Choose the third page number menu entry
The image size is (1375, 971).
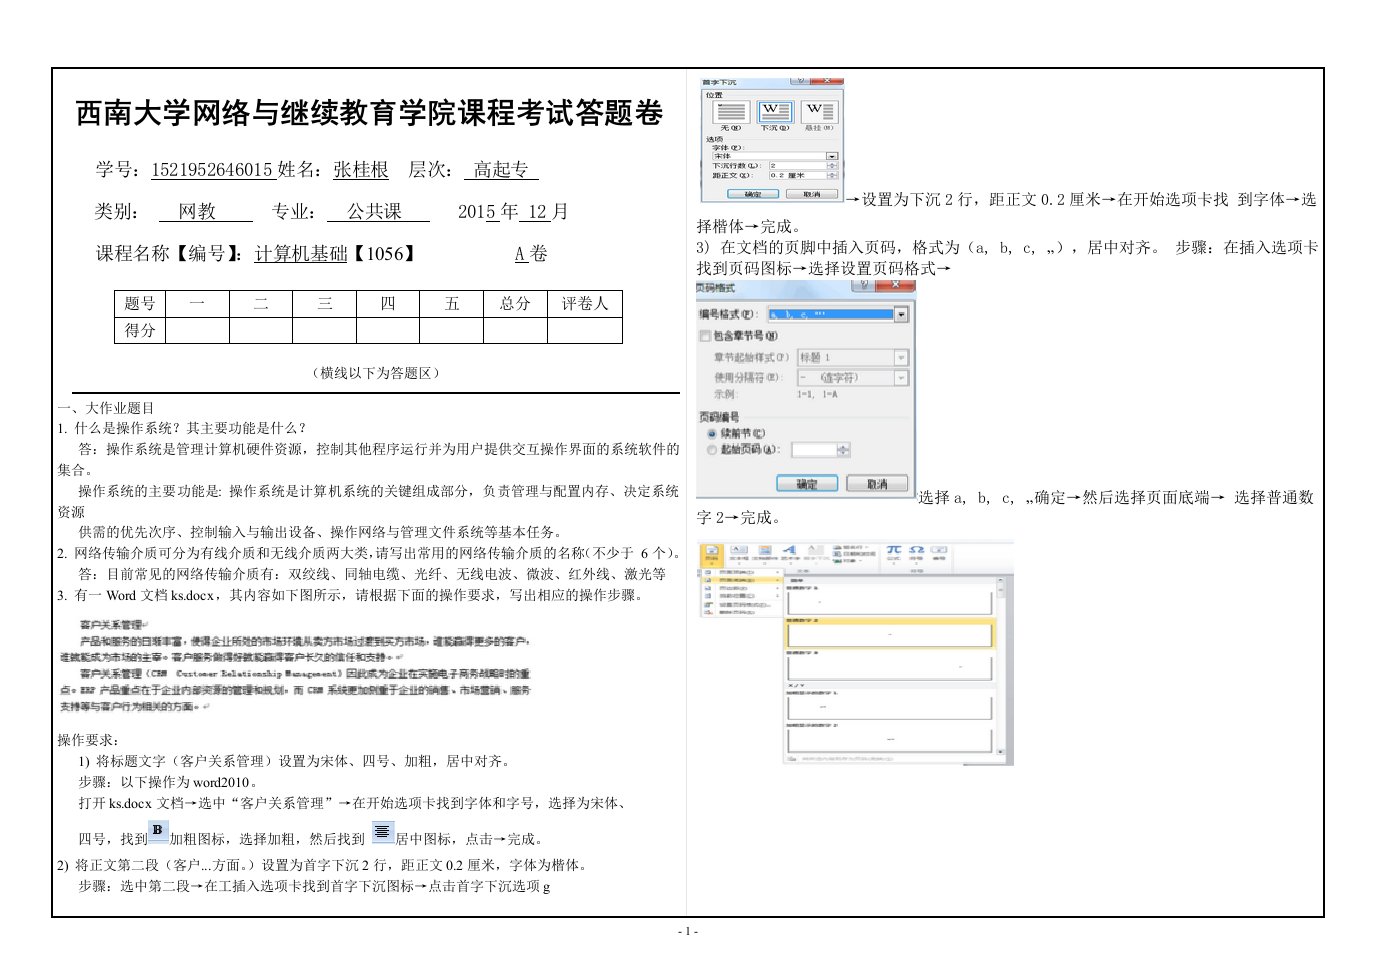(741, 588)
